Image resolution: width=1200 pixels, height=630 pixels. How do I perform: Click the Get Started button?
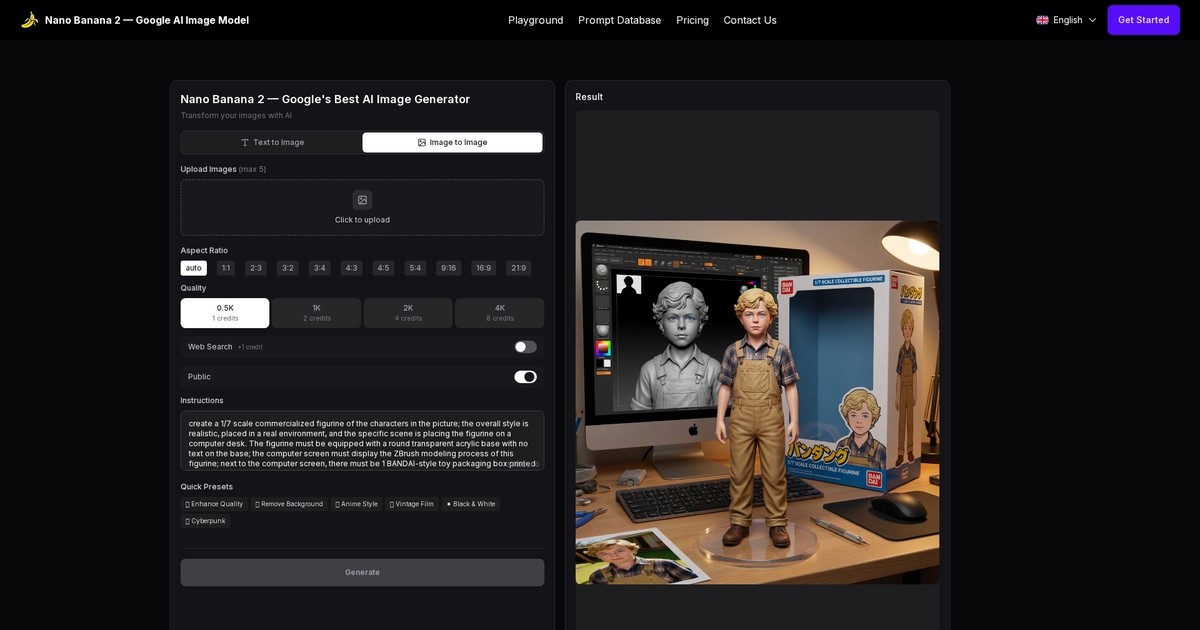click(1143, 19)
